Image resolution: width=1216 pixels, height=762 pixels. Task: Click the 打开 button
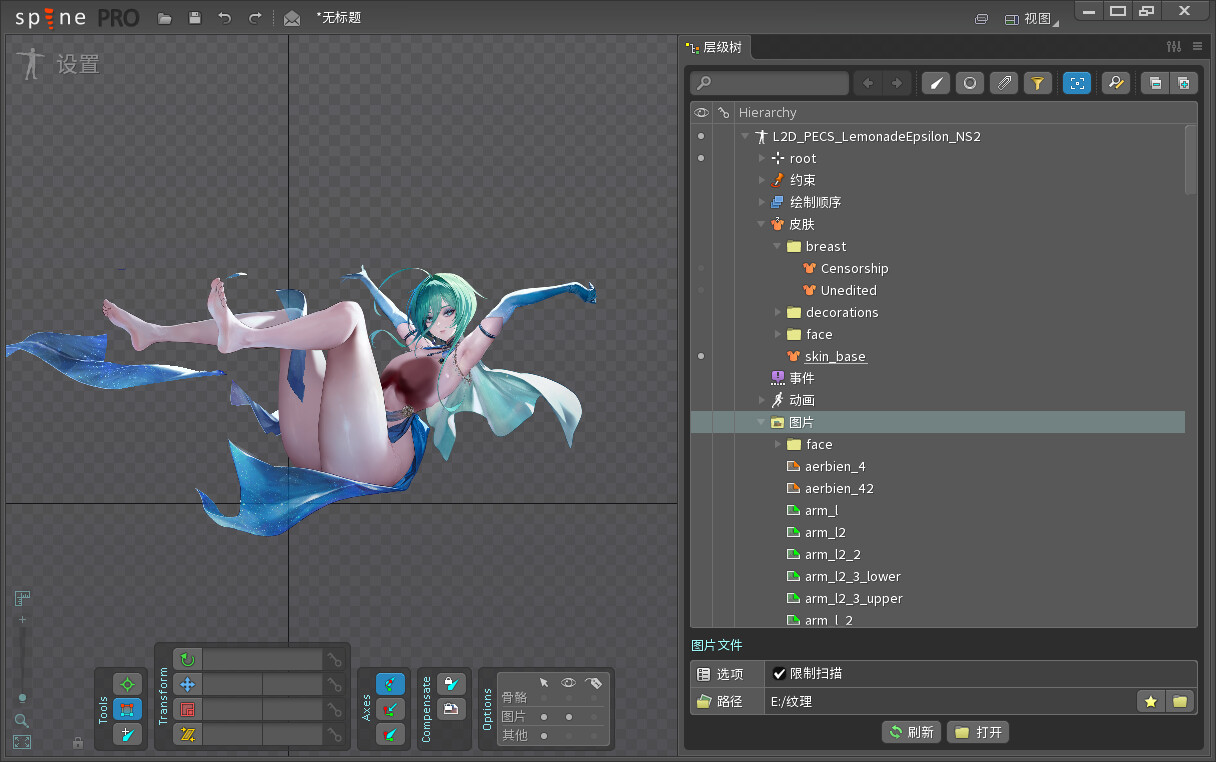coord(978,732)
